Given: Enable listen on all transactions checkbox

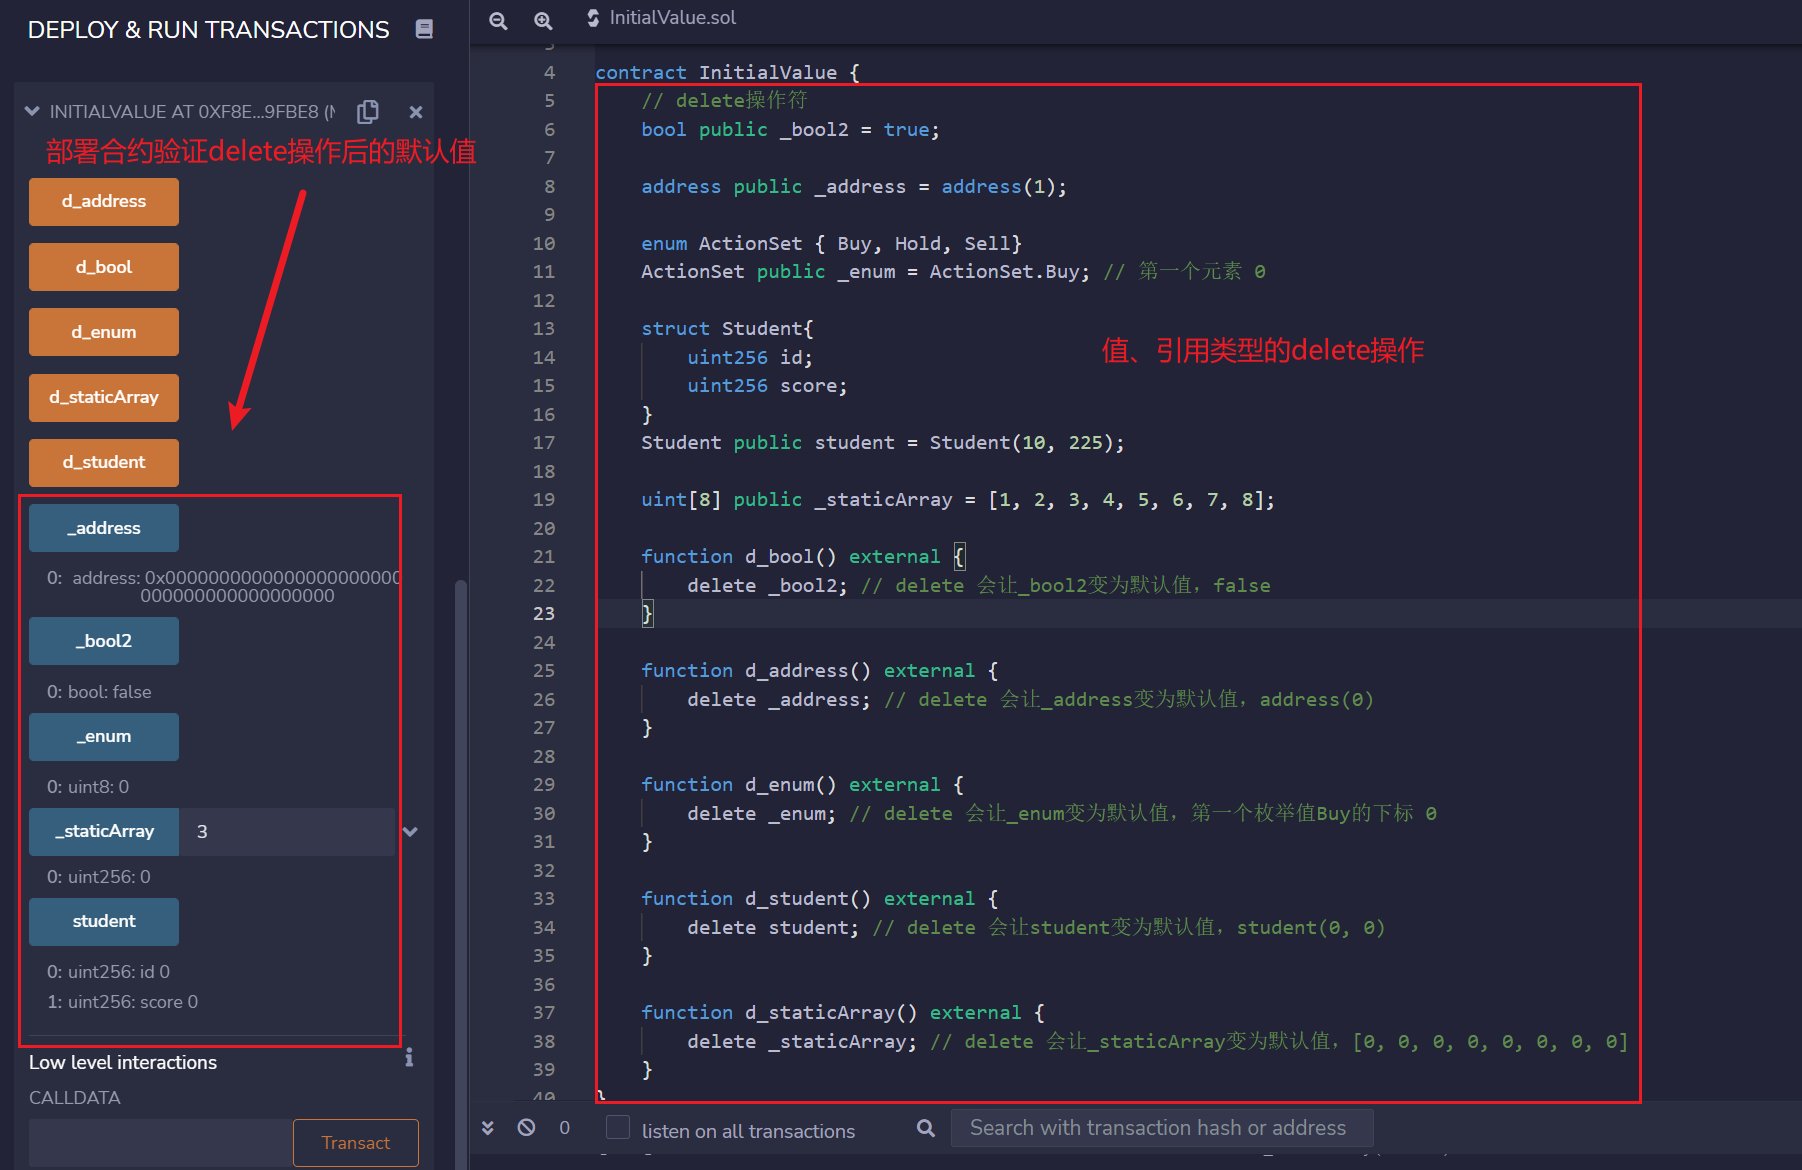Looking at the screenshot, I should (x=619, y=1128).
